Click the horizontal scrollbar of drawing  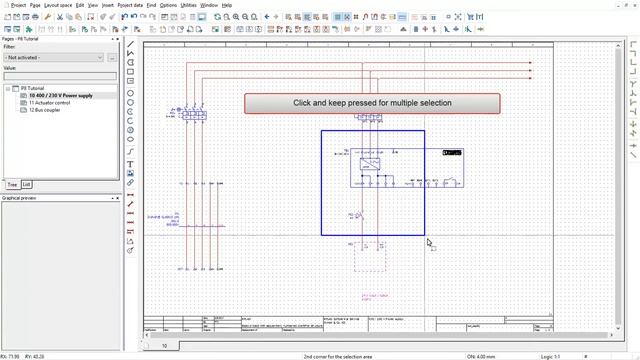[379, 335]
